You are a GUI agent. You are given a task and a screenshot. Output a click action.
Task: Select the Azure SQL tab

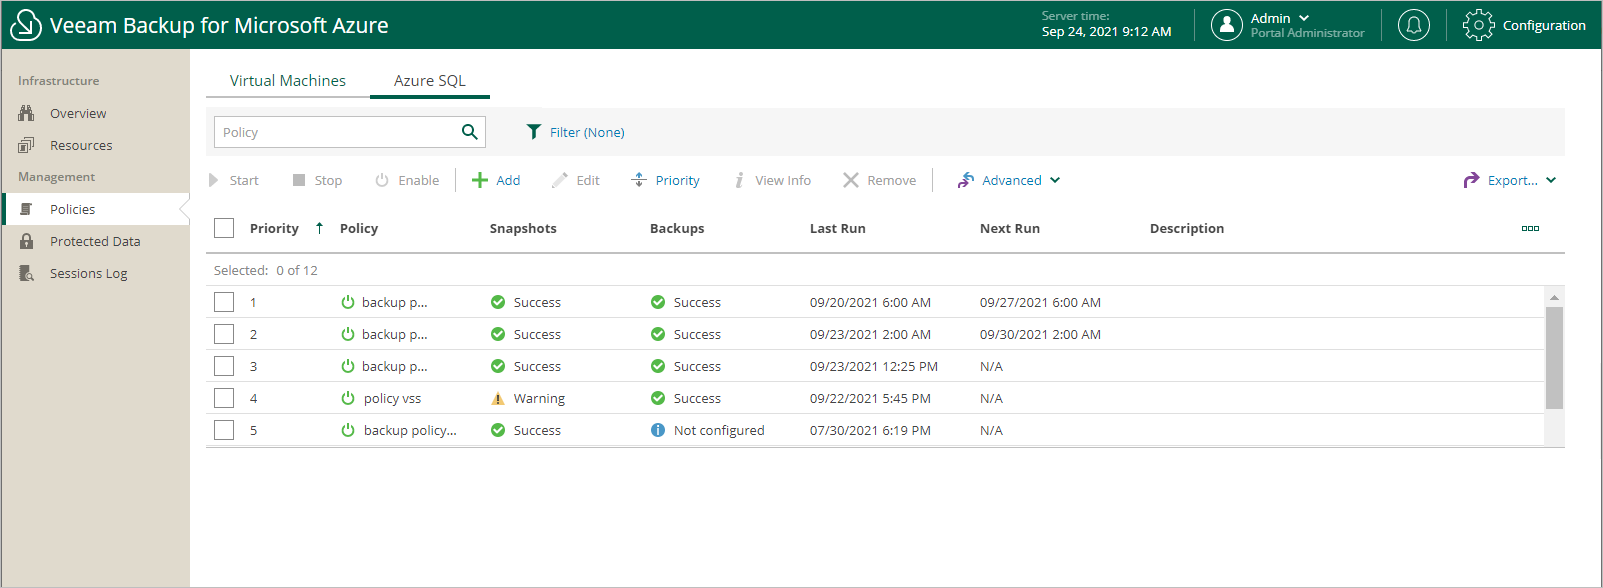coord(430,81)
